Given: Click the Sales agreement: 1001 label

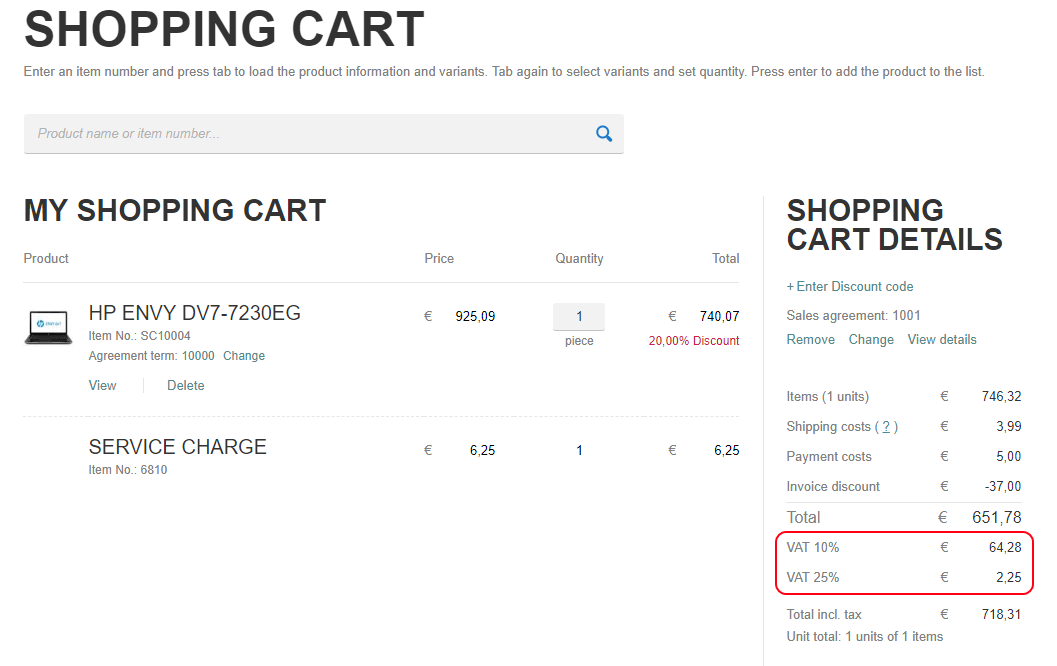Looking at the screenshot, I should [853, 315].
